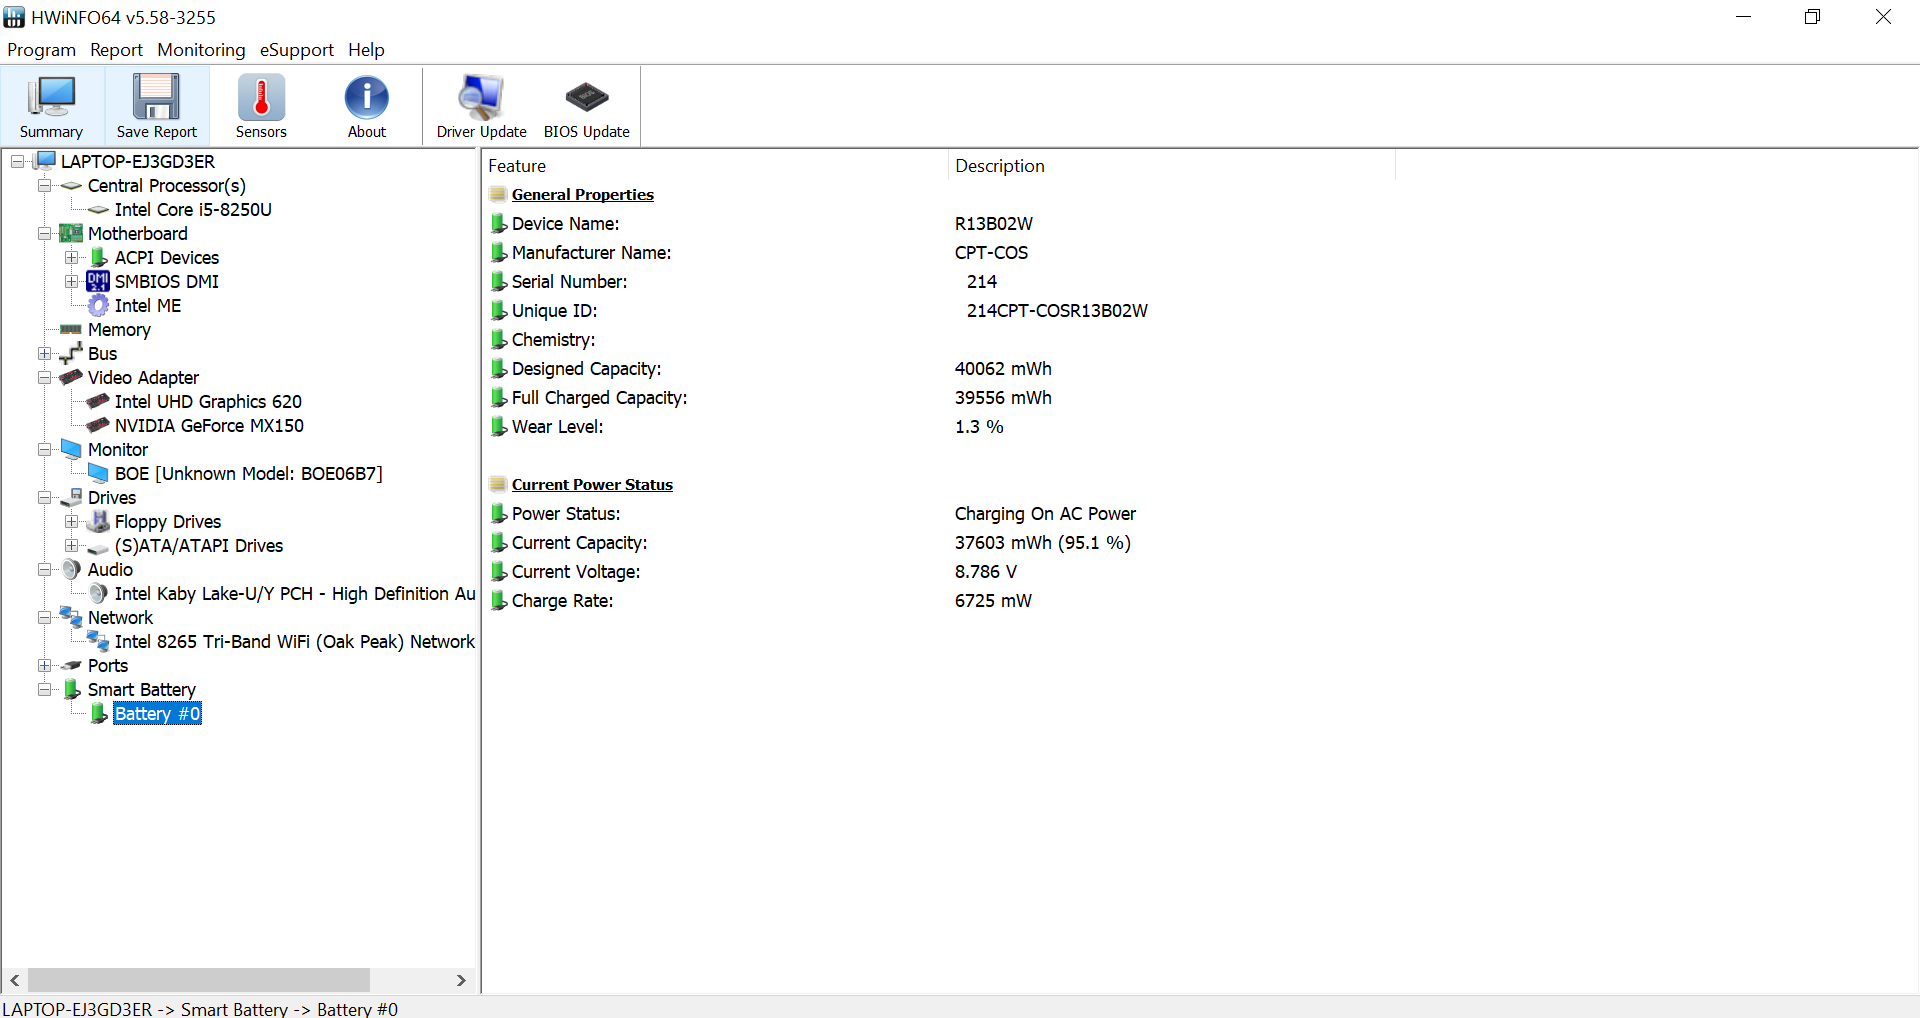
Task: Click the HWiNFO64 title bar app icon
Action: pyautogui.click(x=14, y=17)
